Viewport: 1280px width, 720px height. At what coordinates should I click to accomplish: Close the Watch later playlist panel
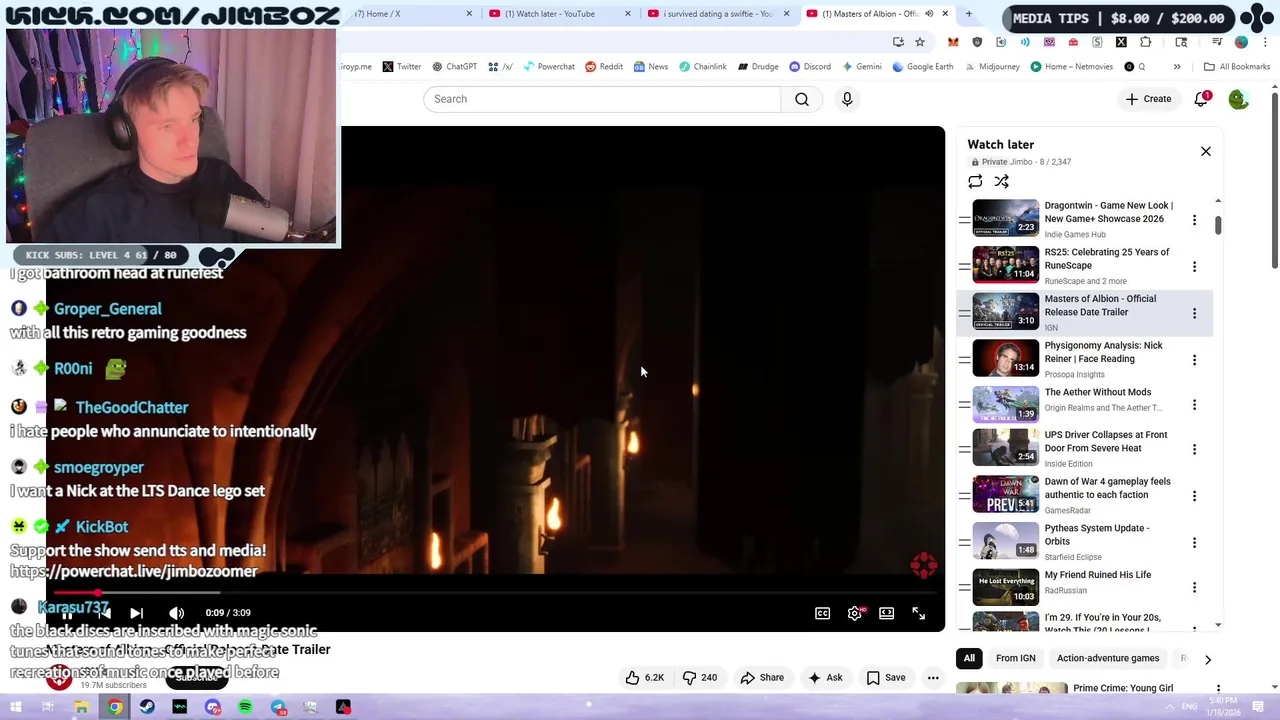point(1206,151)
